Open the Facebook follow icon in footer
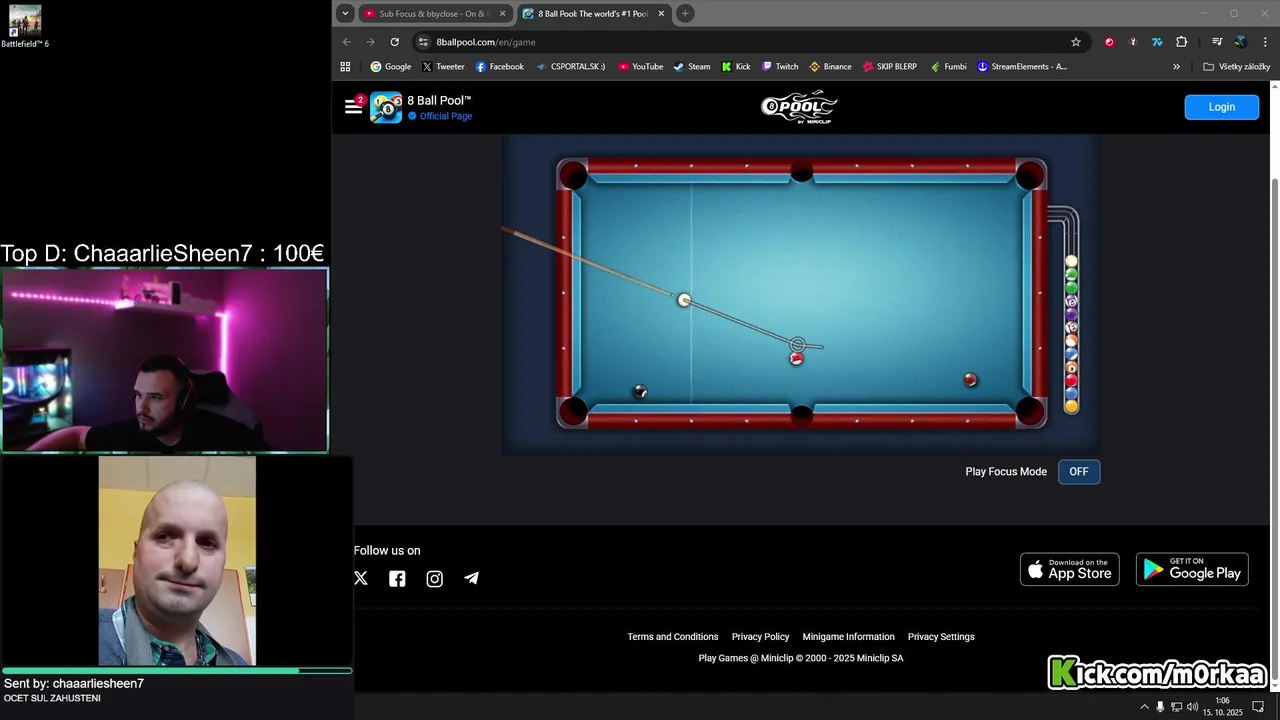Image resolution: width=1280 pixels, height=720 pixels. (397, 578)
